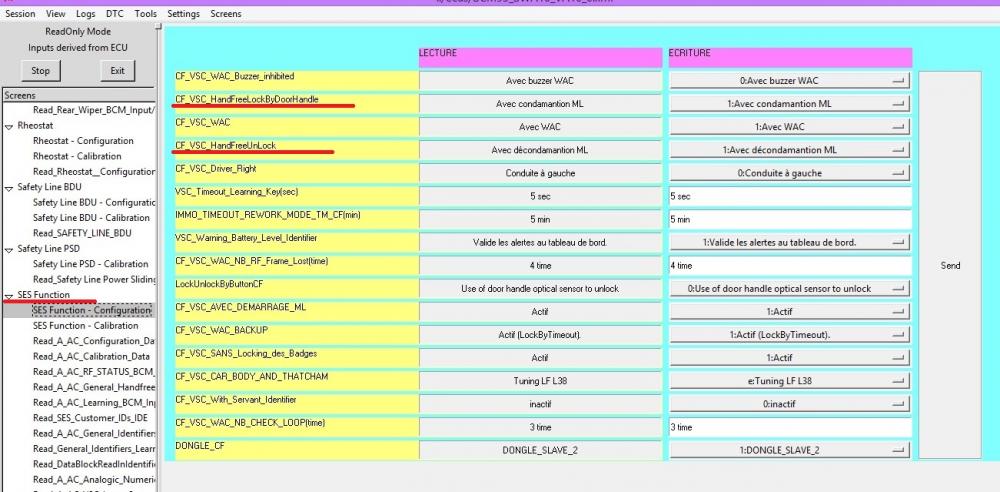Screen dimensions: 1000x492
Task: Select SES Function - Configuration item
Action: (x=92, y=310)
